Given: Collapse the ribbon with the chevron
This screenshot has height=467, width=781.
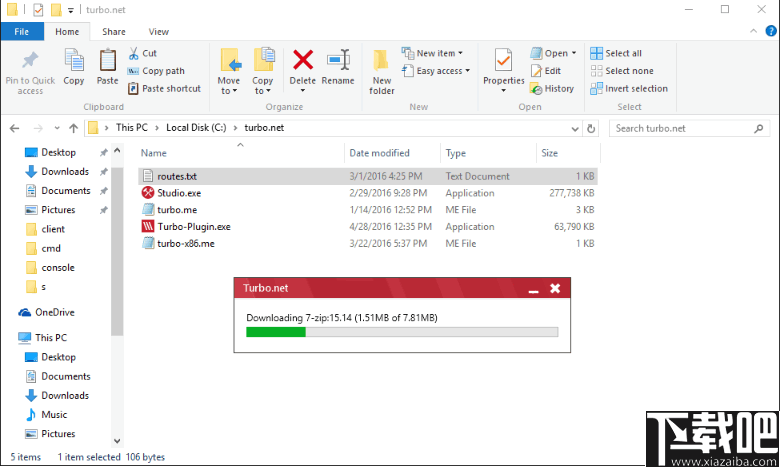Looking at the screenshot, I should click(x=753, y=31).
